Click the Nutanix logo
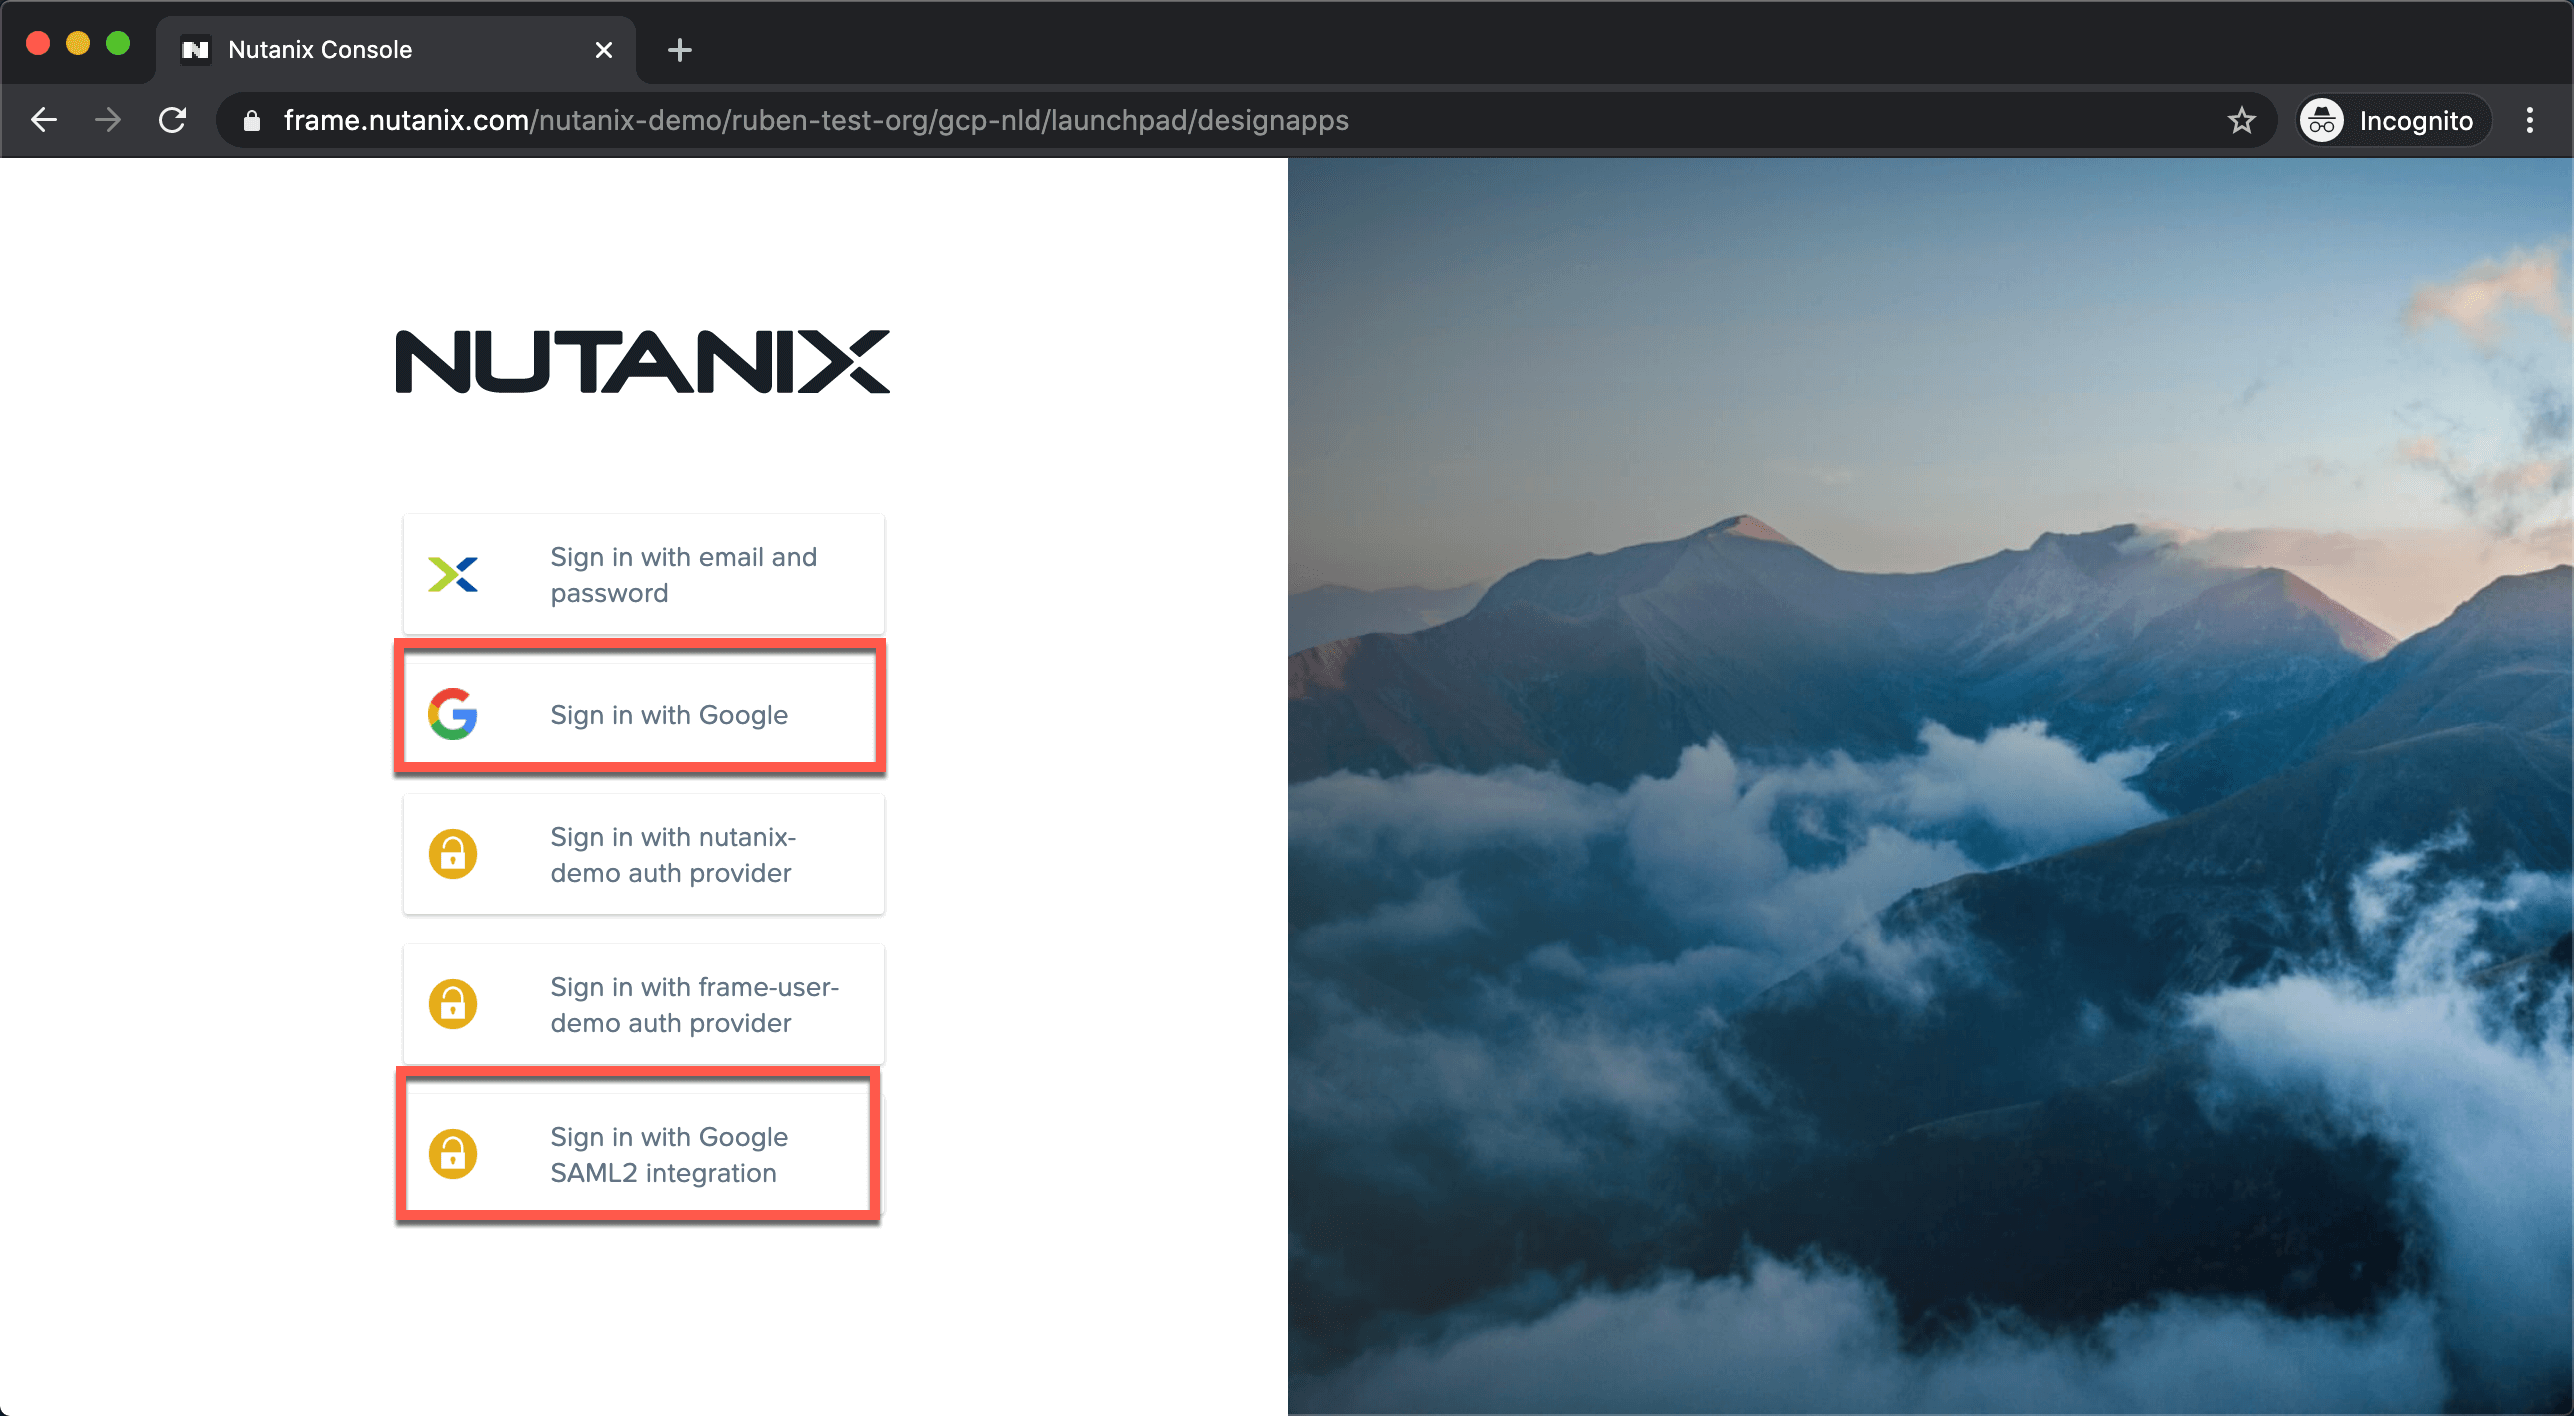This screenshot has height=1416, width=2574. [x=642, y=361]
